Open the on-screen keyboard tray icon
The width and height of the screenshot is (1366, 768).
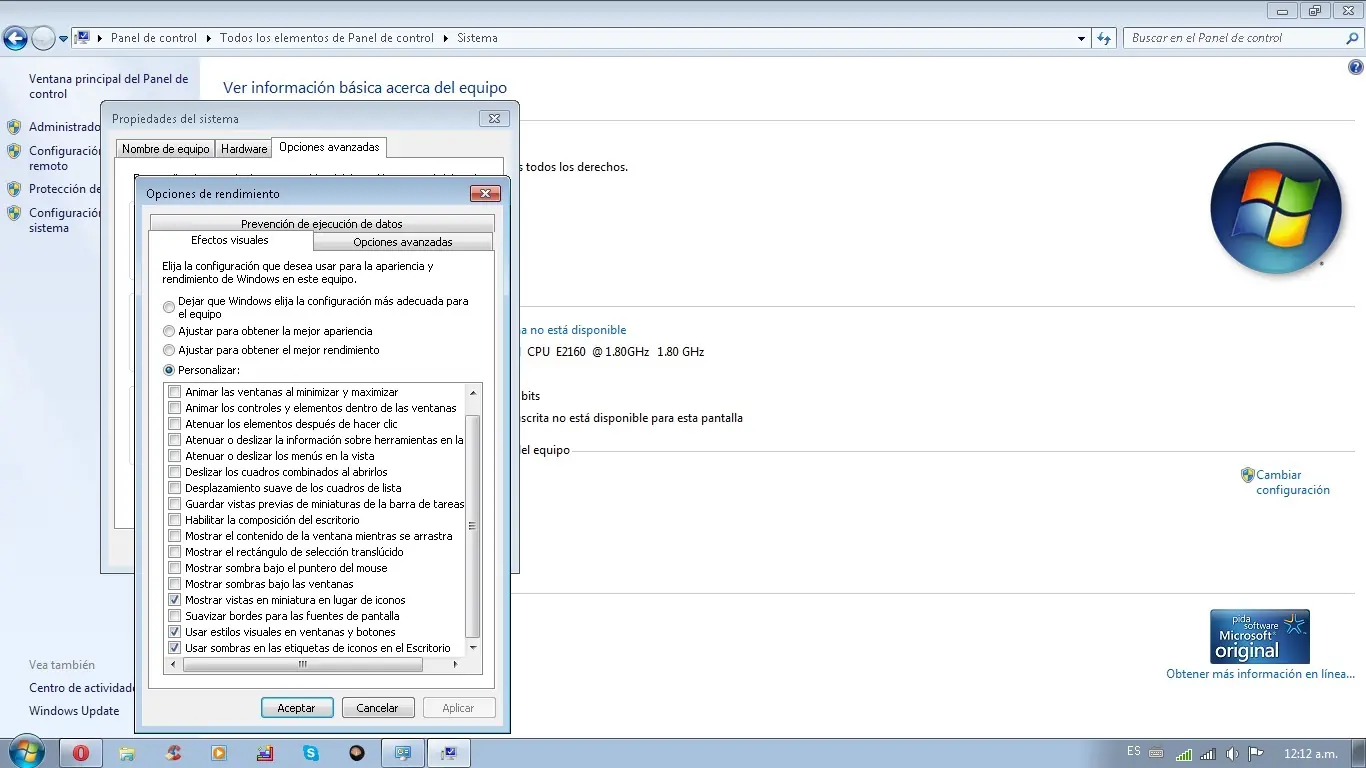pyautogui.click(x=1156, y=753)
